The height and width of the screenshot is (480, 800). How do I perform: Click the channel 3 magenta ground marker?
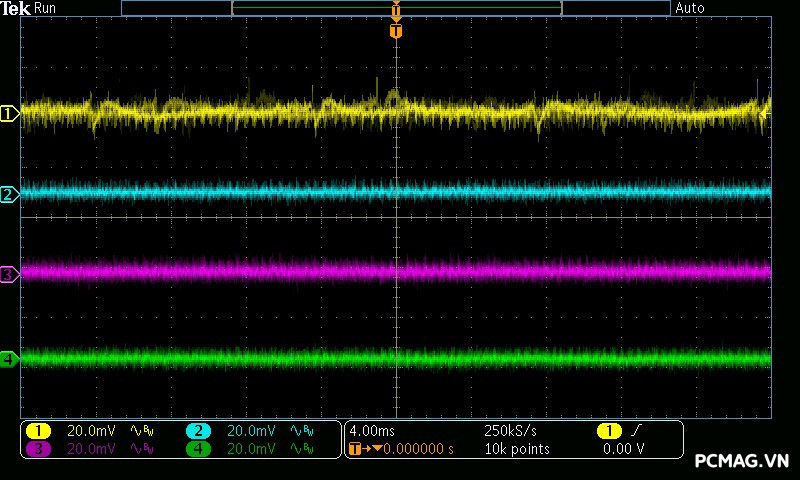[9, 273]
